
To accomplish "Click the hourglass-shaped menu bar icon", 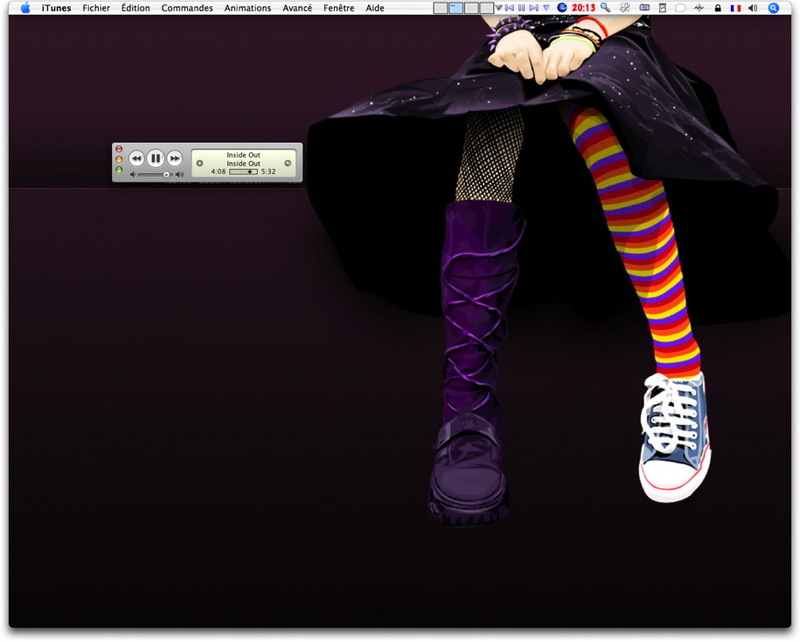I will 662,8.
